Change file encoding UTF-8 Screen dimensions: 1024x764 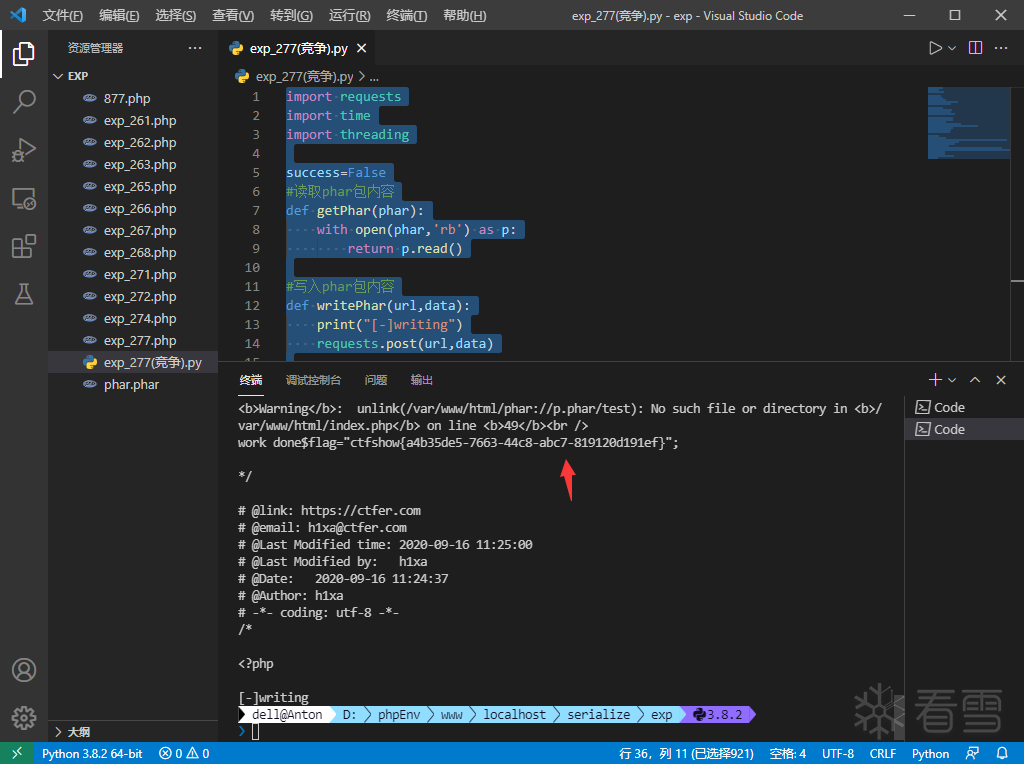tap(838, 754)
